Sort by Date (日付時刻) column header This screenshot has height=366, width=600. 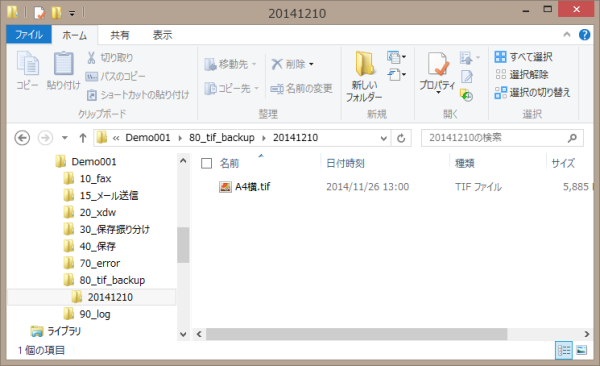coord(346,163)
